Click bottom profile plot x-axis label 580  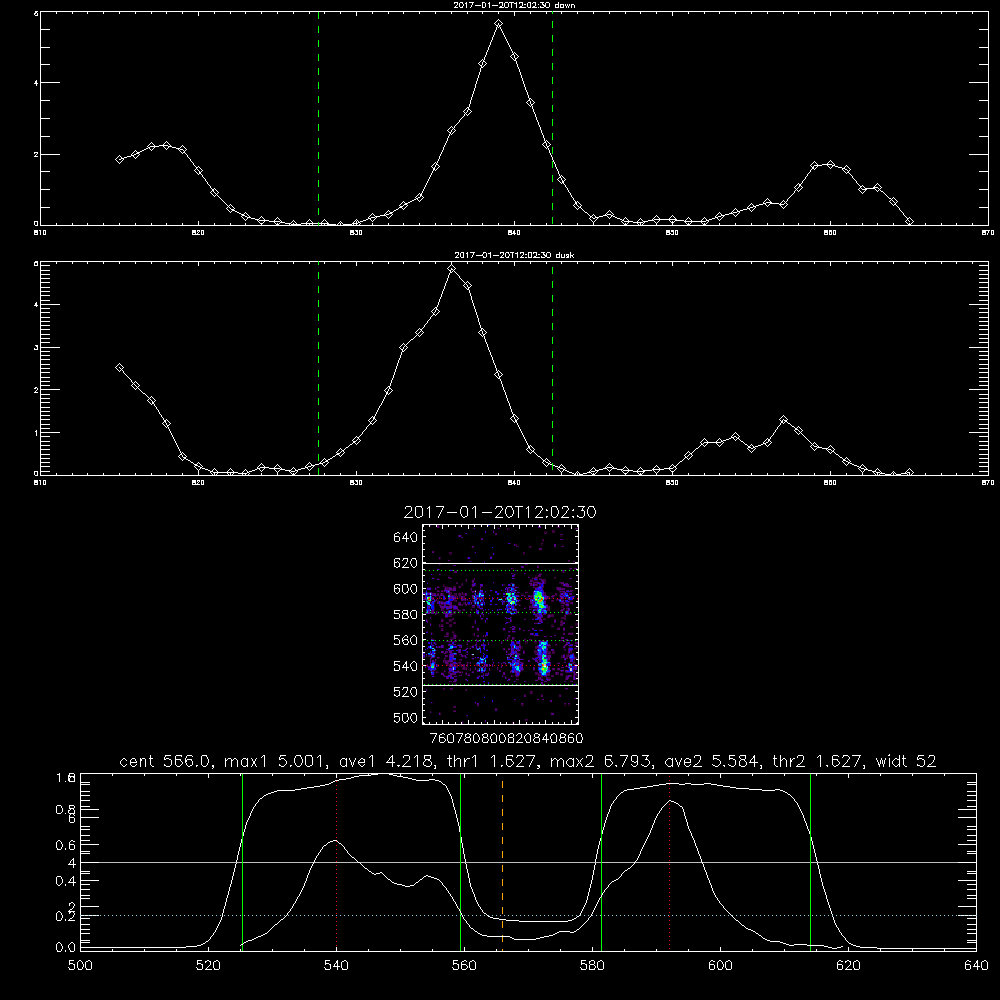(592, 966)
